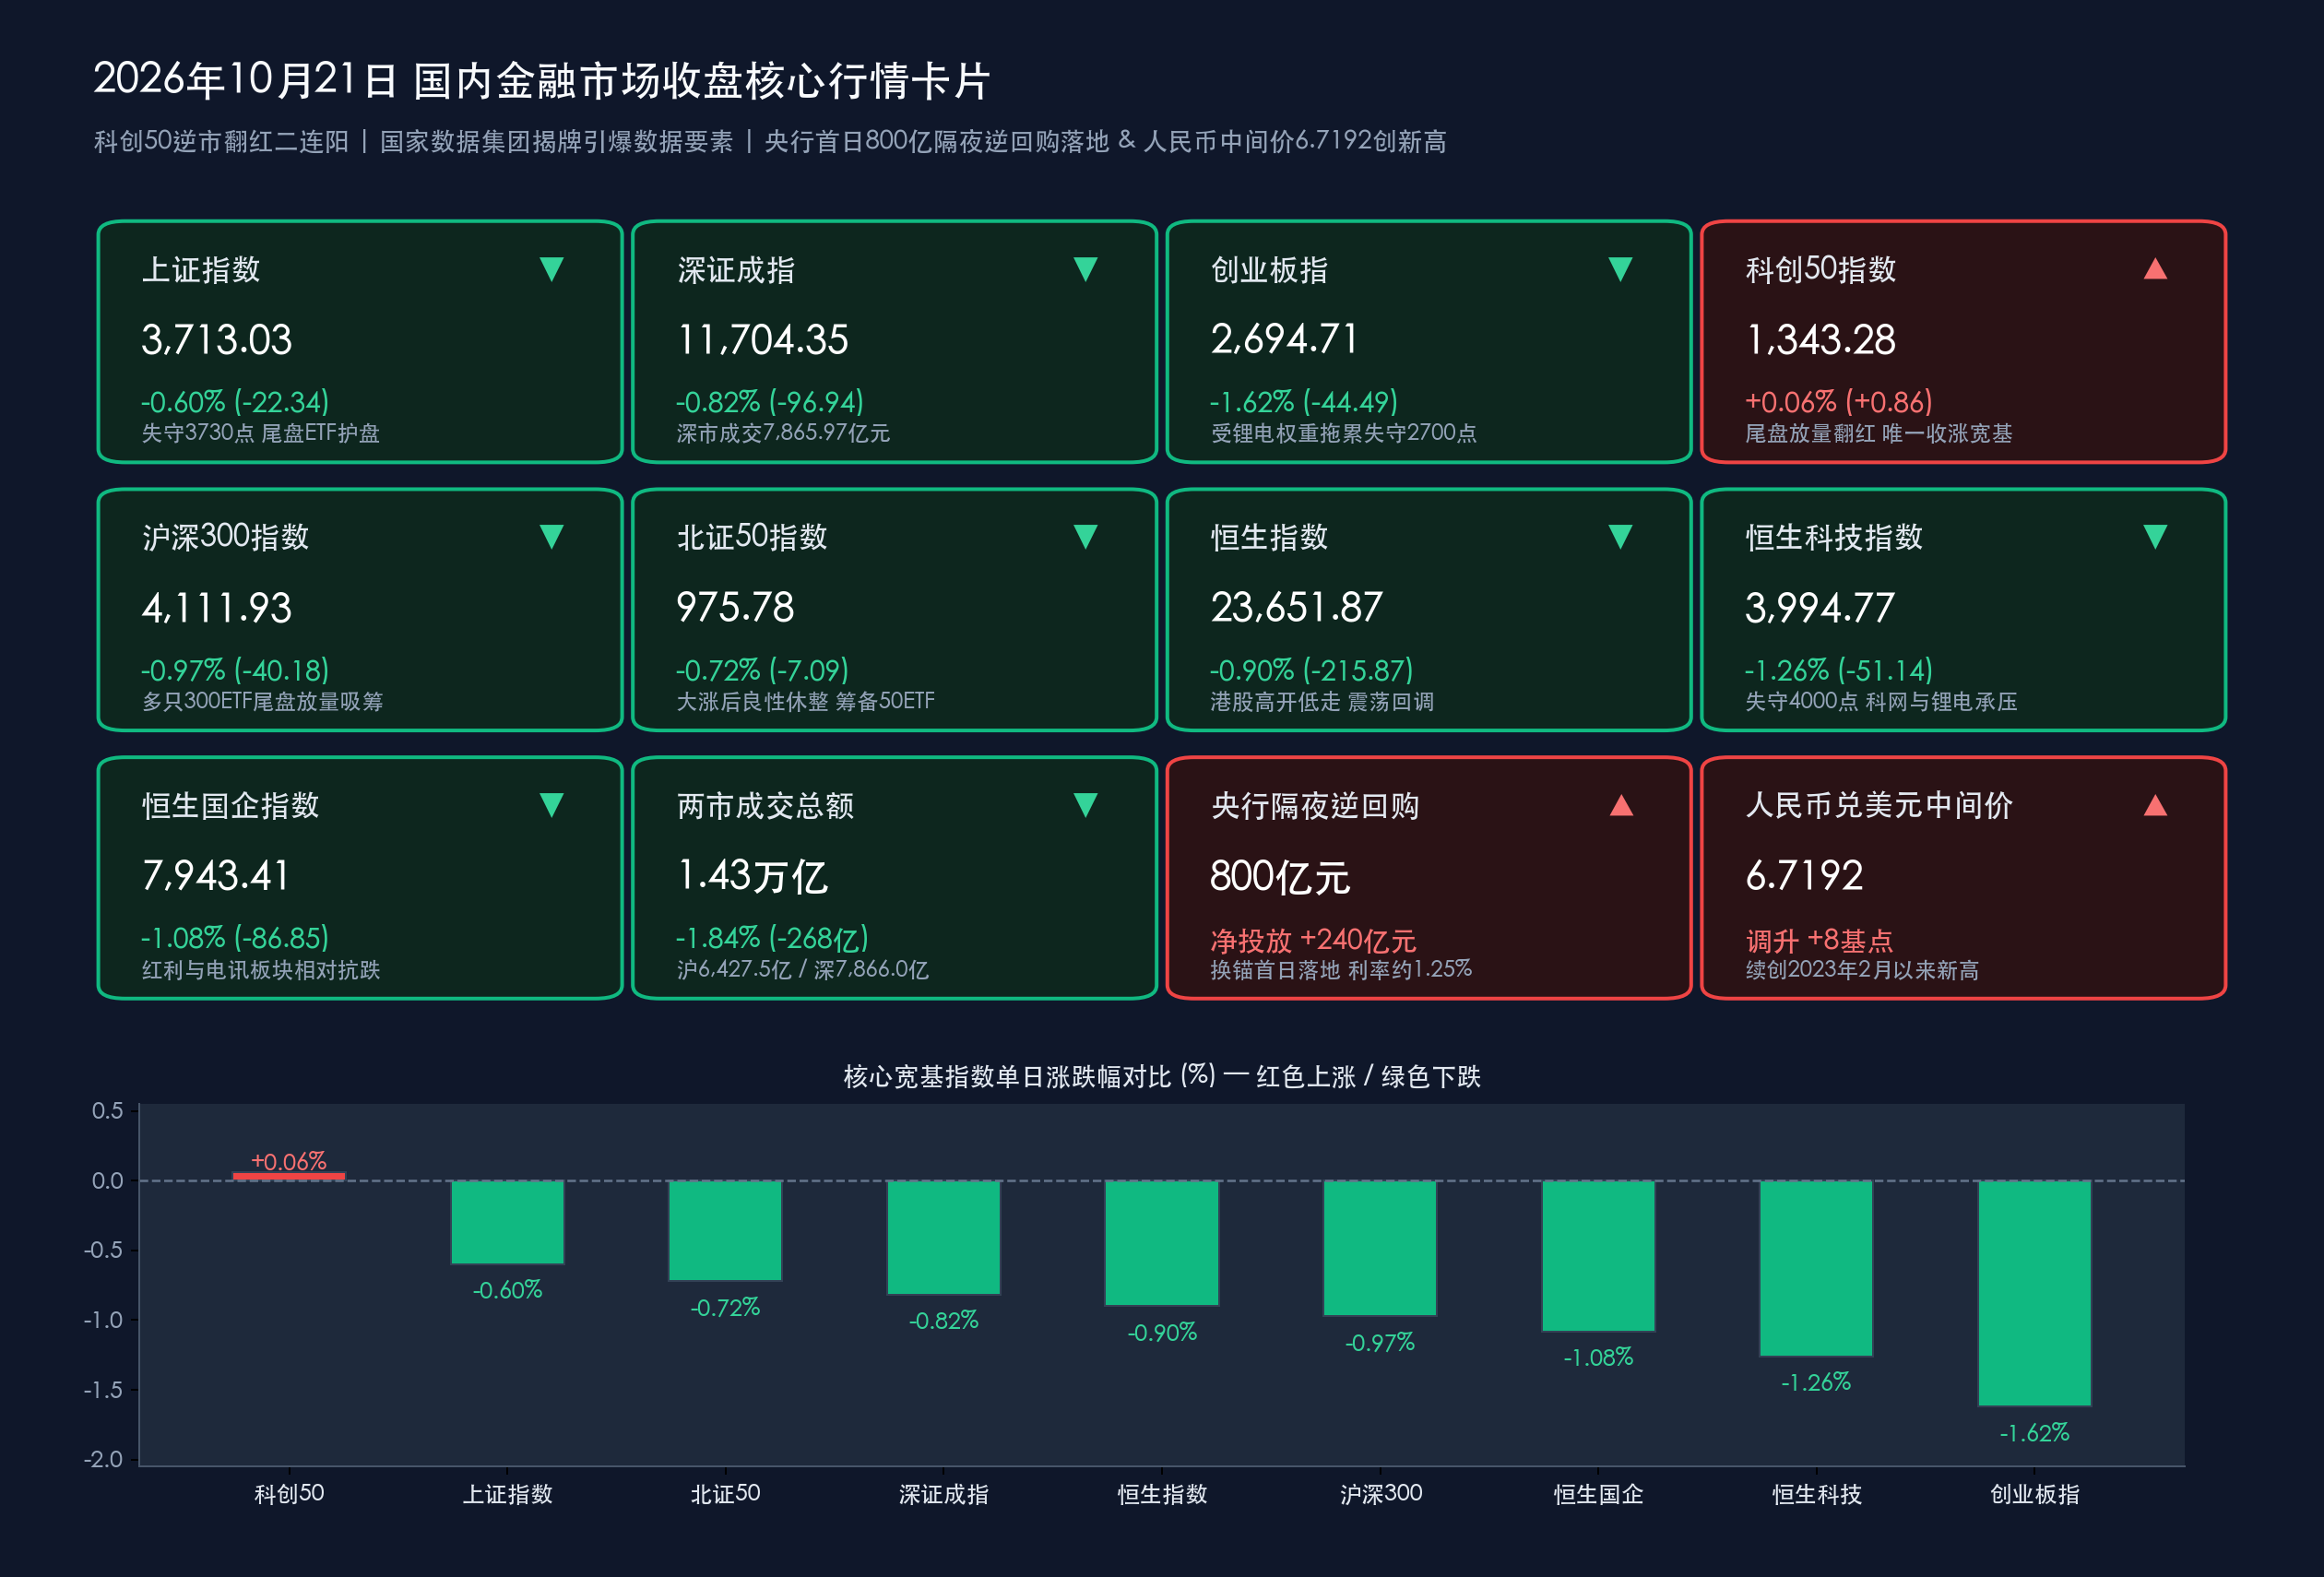Screen dimensions: 2324x1577
Task: Click the 北证50 axis label
Action: click(725, 1494)
